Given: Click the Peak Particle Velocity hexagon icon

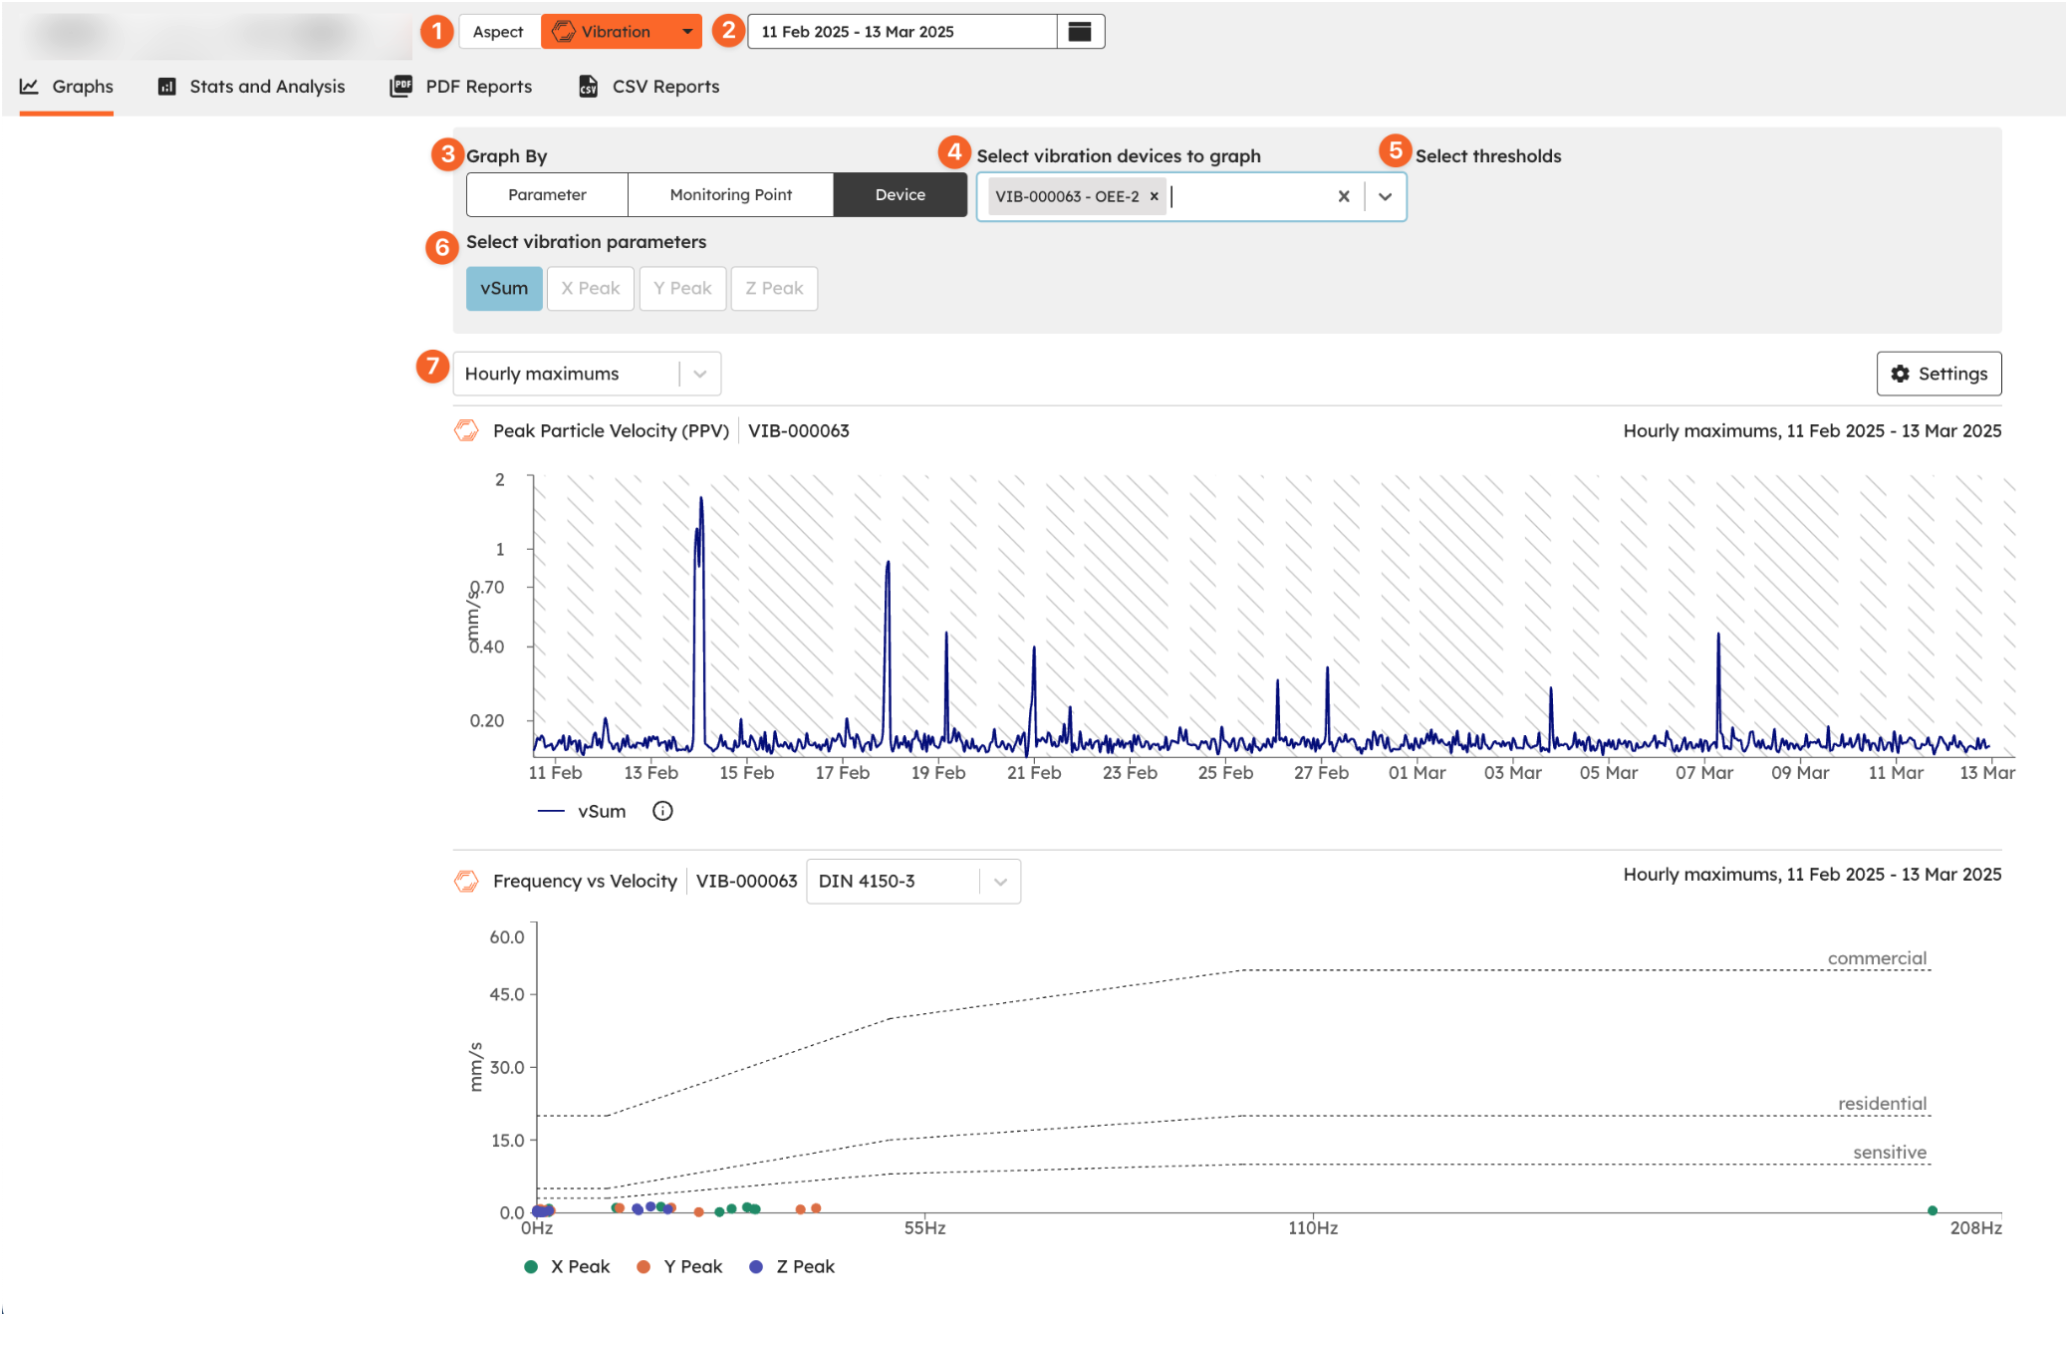Looking at the screenshot, I should [x=466, y=431].
